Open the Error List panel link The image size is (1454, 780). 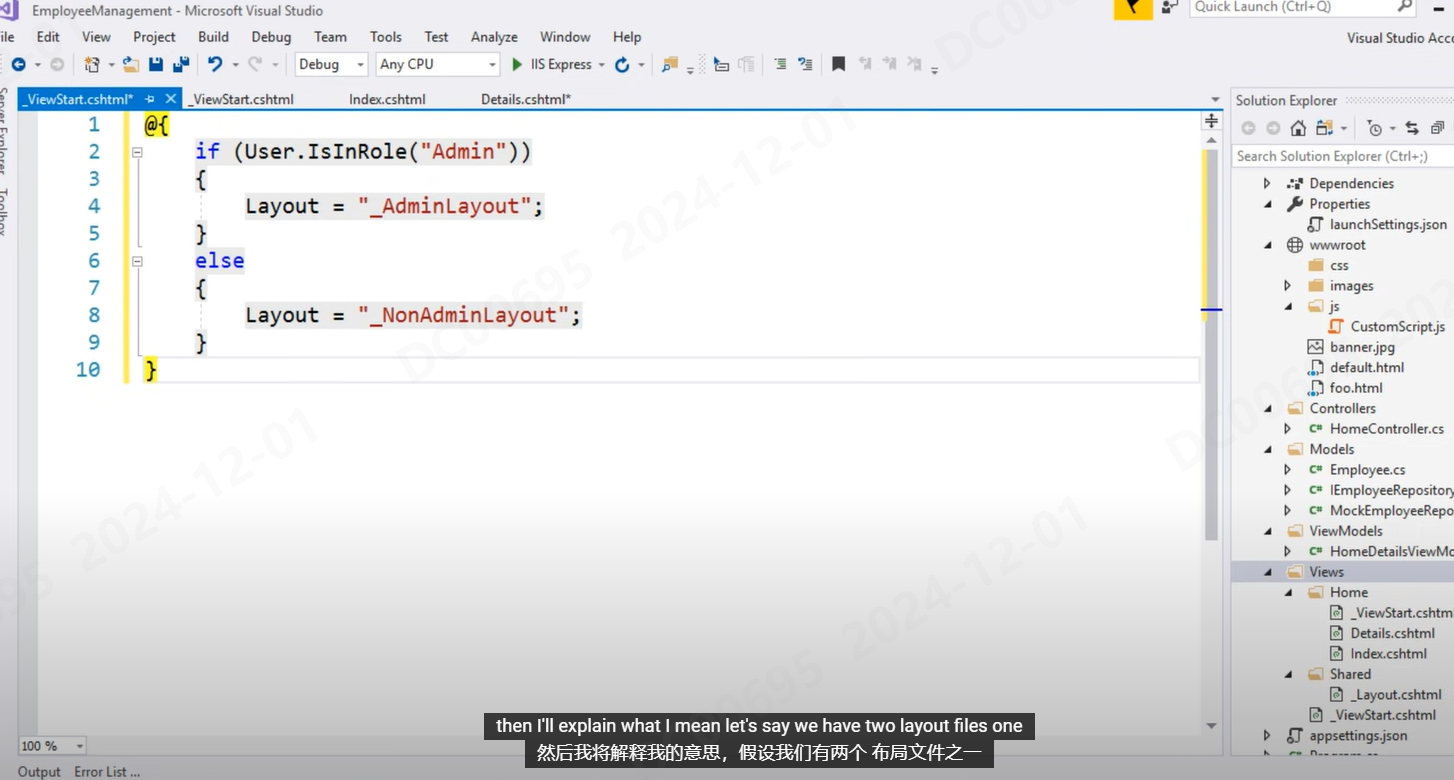107,771
